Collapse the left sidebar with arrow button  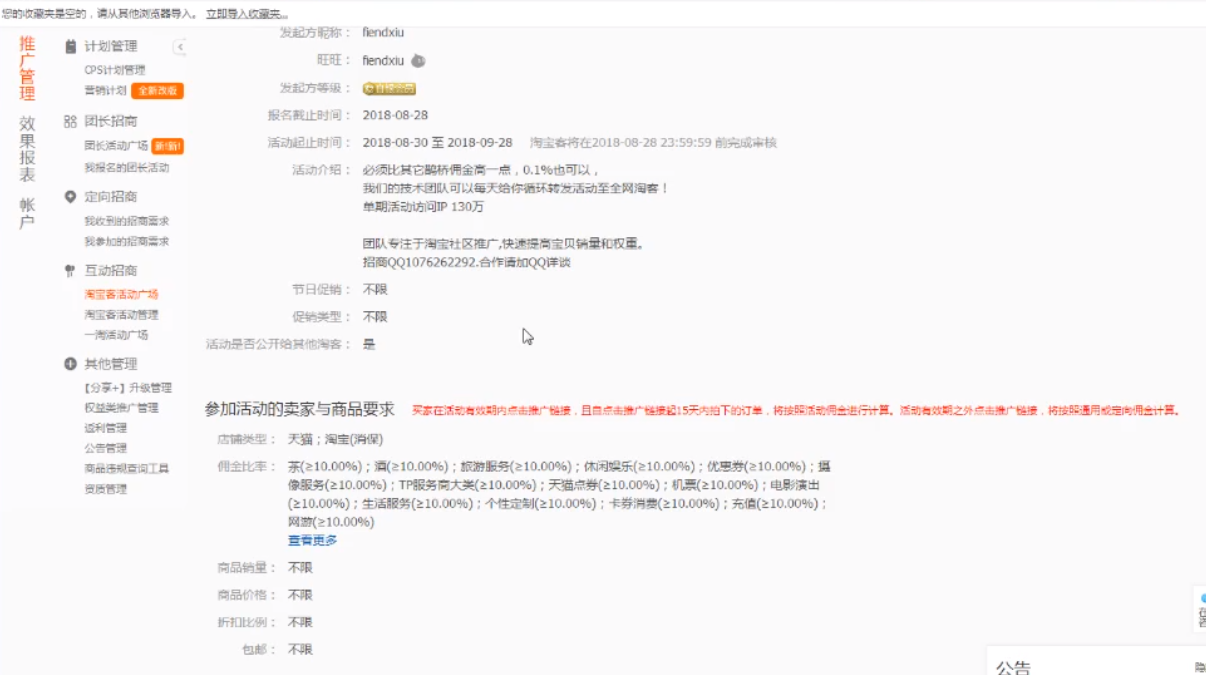pyautogui.click(x=180, y=47)
